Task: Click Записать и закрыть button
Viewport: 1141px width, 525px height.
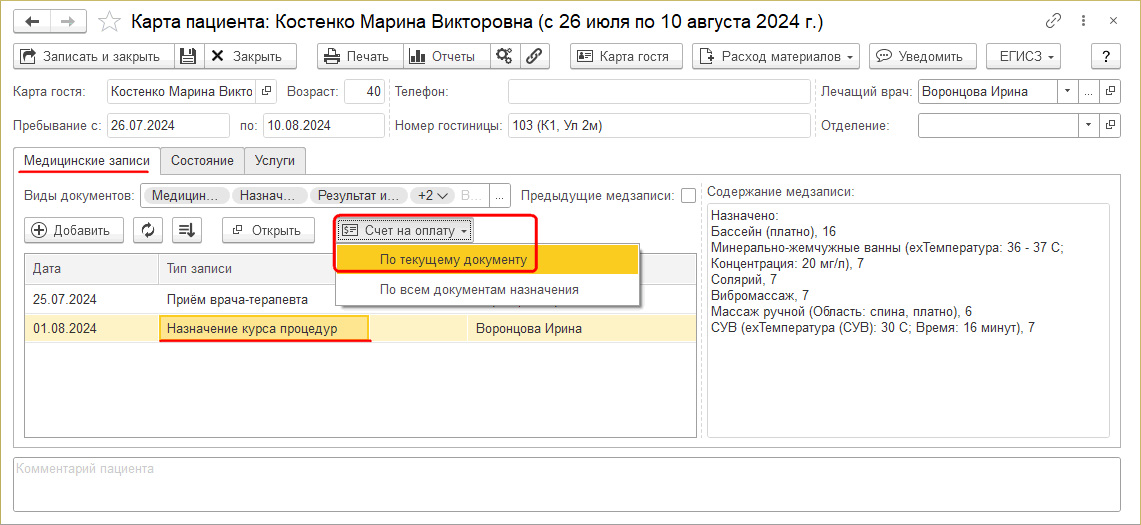Action: tap(94, 56)
